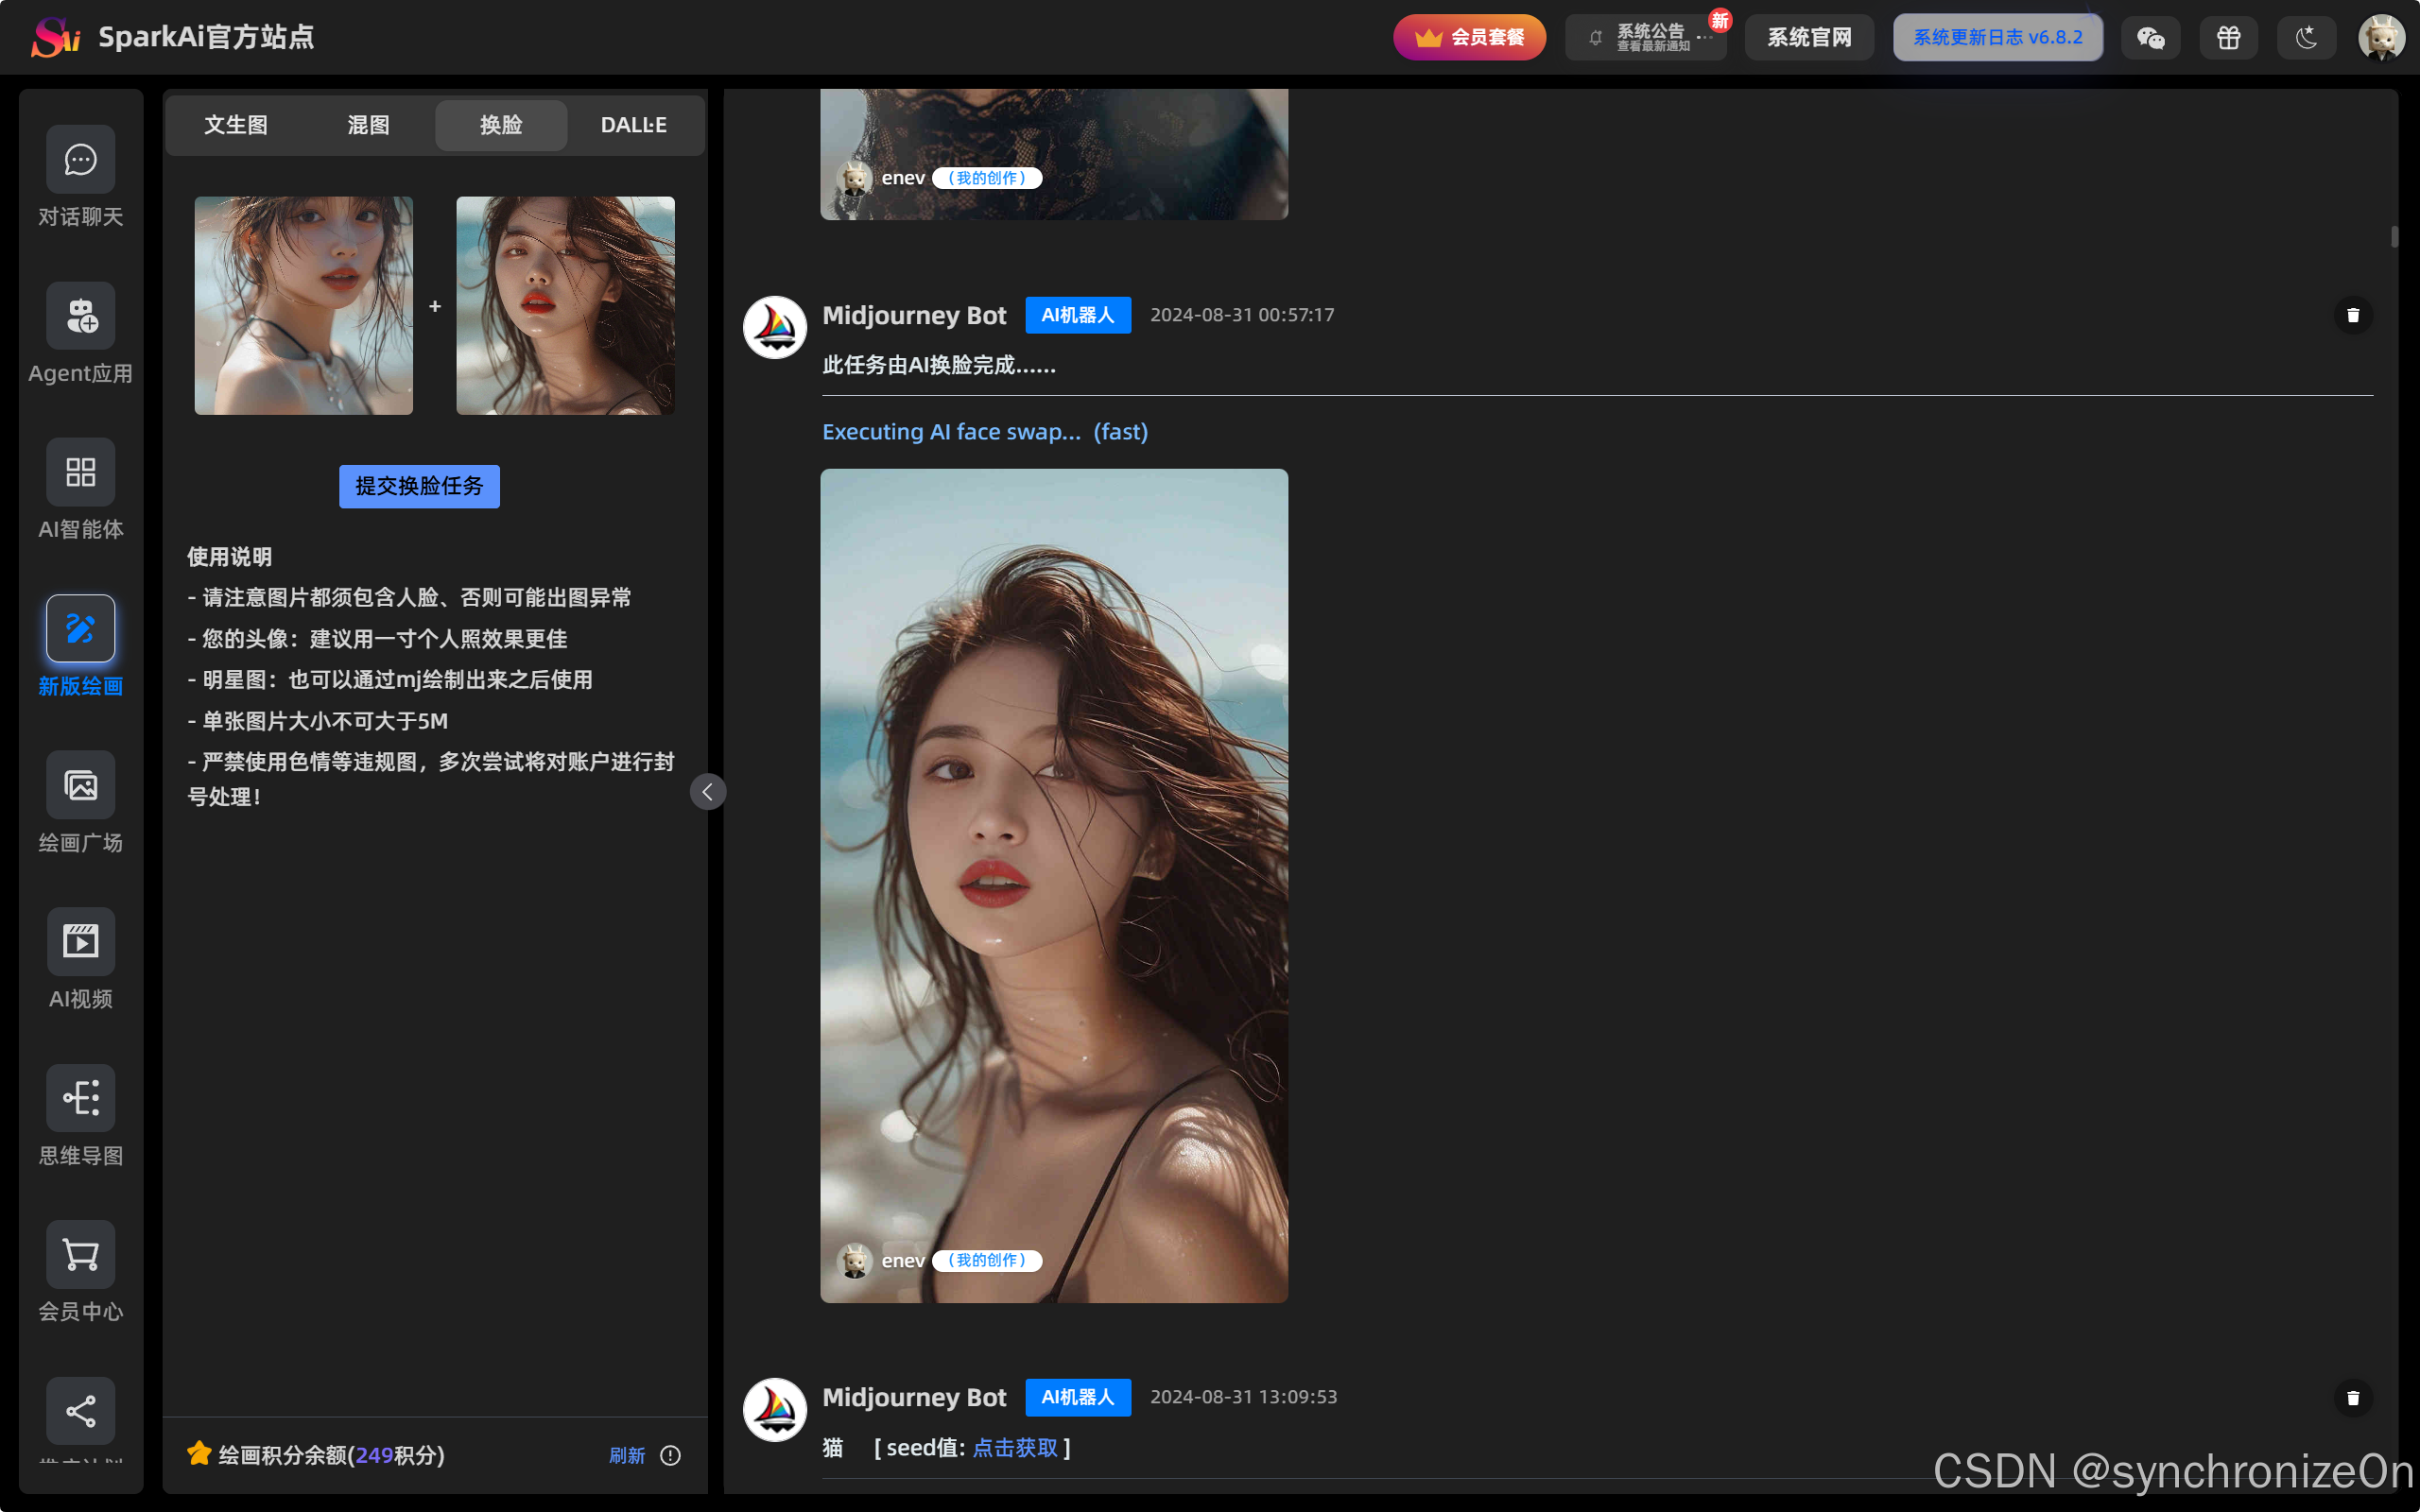Viewport: 2420px width, 1512px height.
Task: Delete the 00:57:17 Midjourney Bot message
Action: (2352, 315)
